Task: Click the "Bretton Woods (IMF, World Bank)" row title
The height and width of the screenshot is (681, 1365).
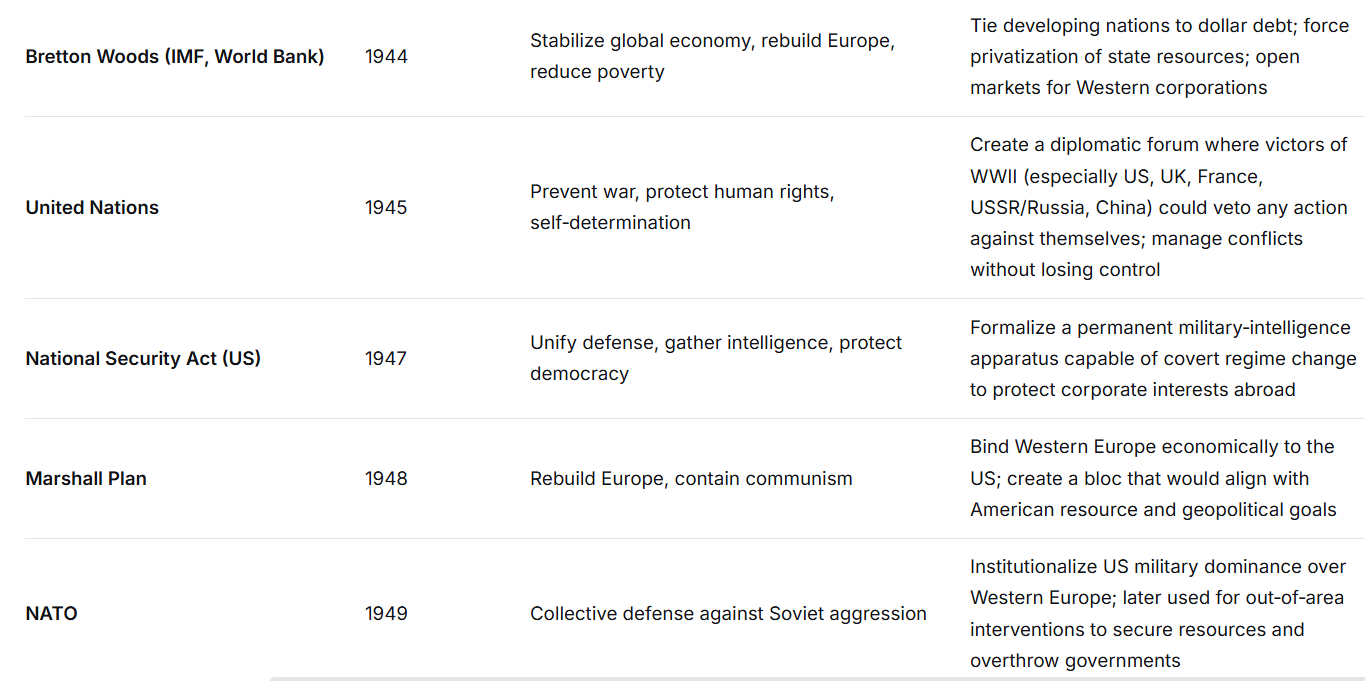Action: 175,57
